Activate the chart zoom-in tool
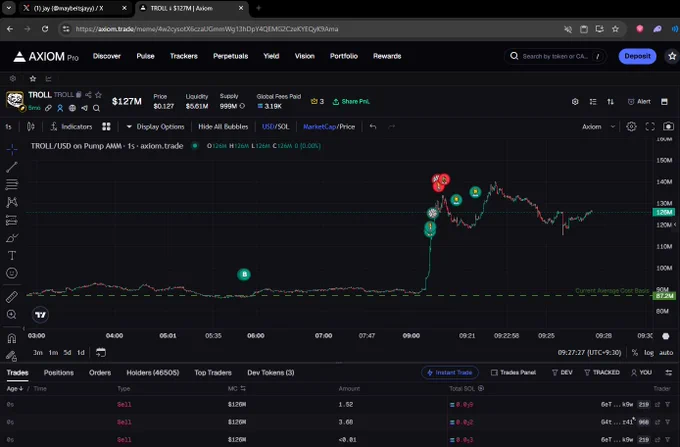This screenshot has height=447, width=680. 12,315
